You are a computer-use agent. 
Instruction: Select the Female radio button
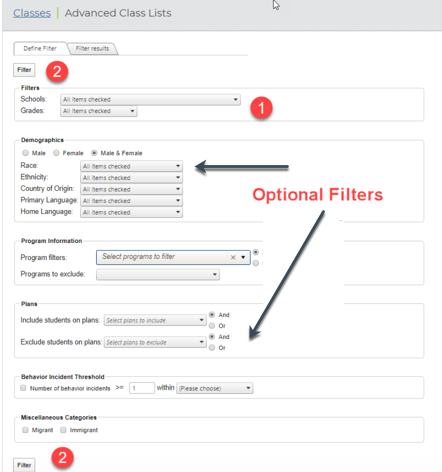(56, 153)
